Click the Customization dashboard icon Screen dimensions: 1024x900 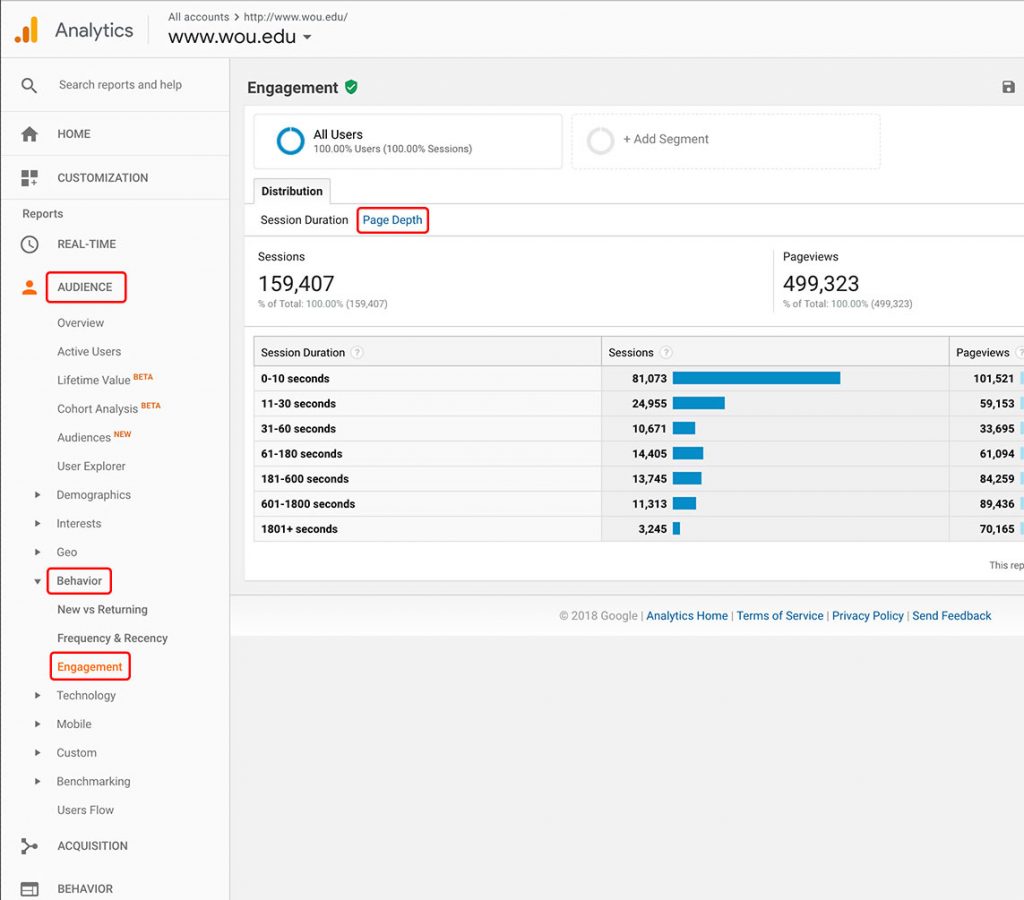(x=29, y=178)
